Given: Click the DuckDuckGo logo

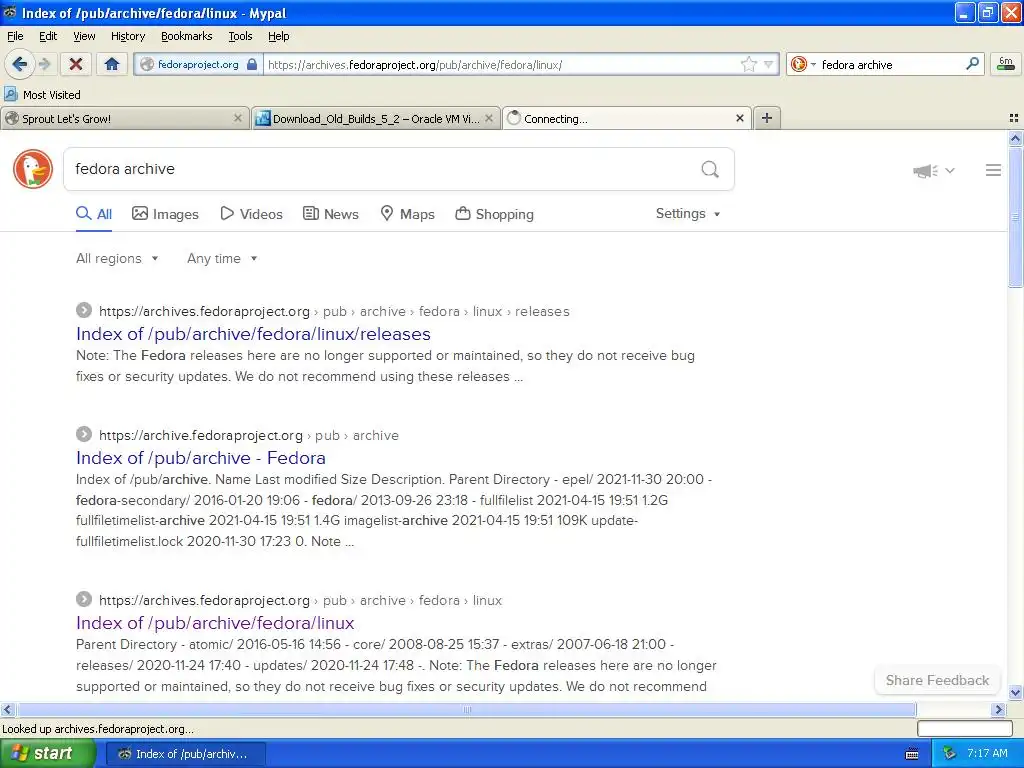Looking at the screenshot, I should (x=33, y=169).
